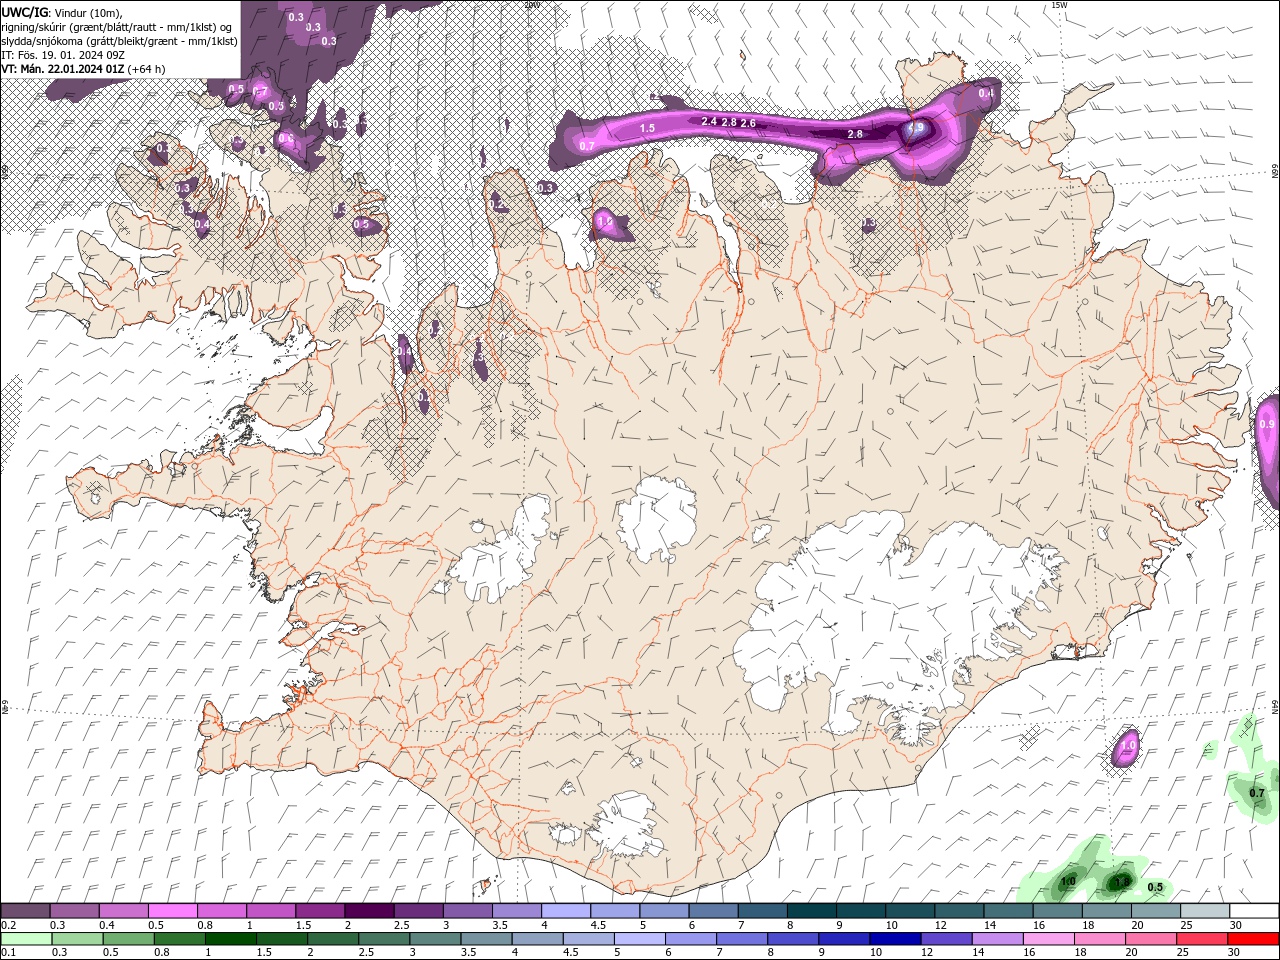
Task: Click the medium green 0.5 rain legend swatch
Action: pyautogui.click(x=128, y=939)
